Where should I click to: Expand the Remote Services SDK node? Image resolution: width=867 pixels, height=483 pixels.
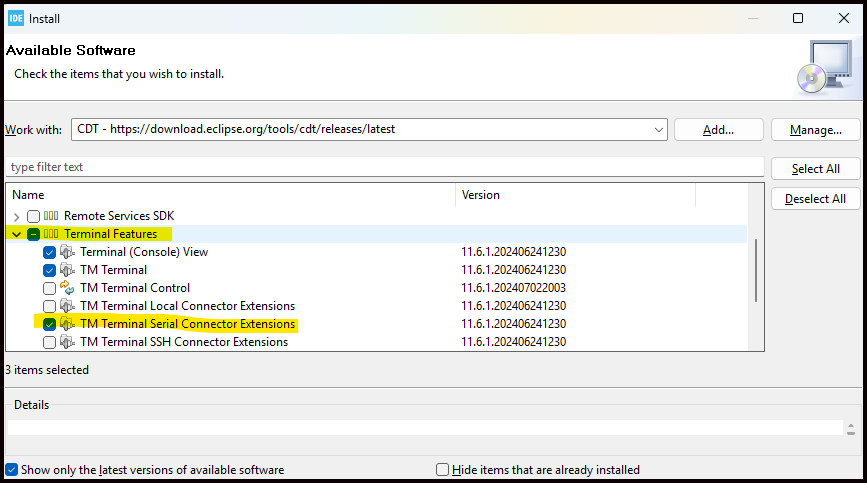(x=17, y=217)
